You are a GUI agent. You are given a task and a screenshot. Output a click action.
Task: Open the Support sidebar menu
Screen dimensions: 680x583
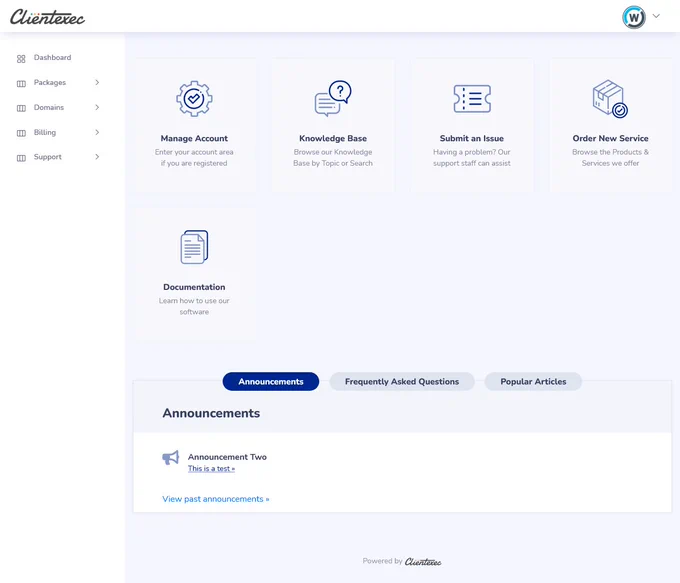[x=48, y=157]
